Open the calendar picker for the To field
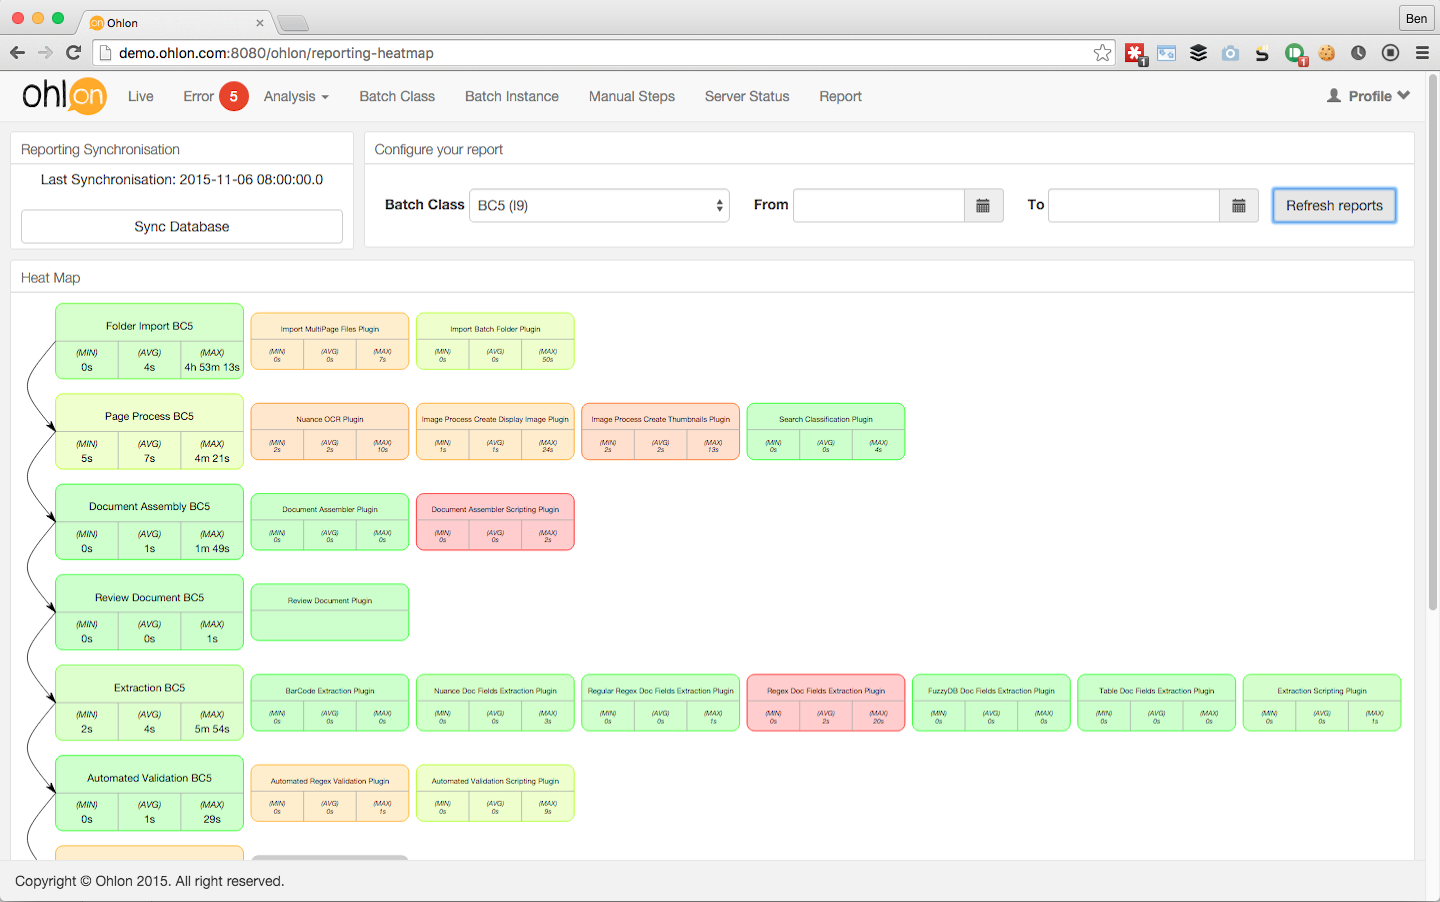The width and height of the screenshot is (1440, 902). [x=1238, y=205]
